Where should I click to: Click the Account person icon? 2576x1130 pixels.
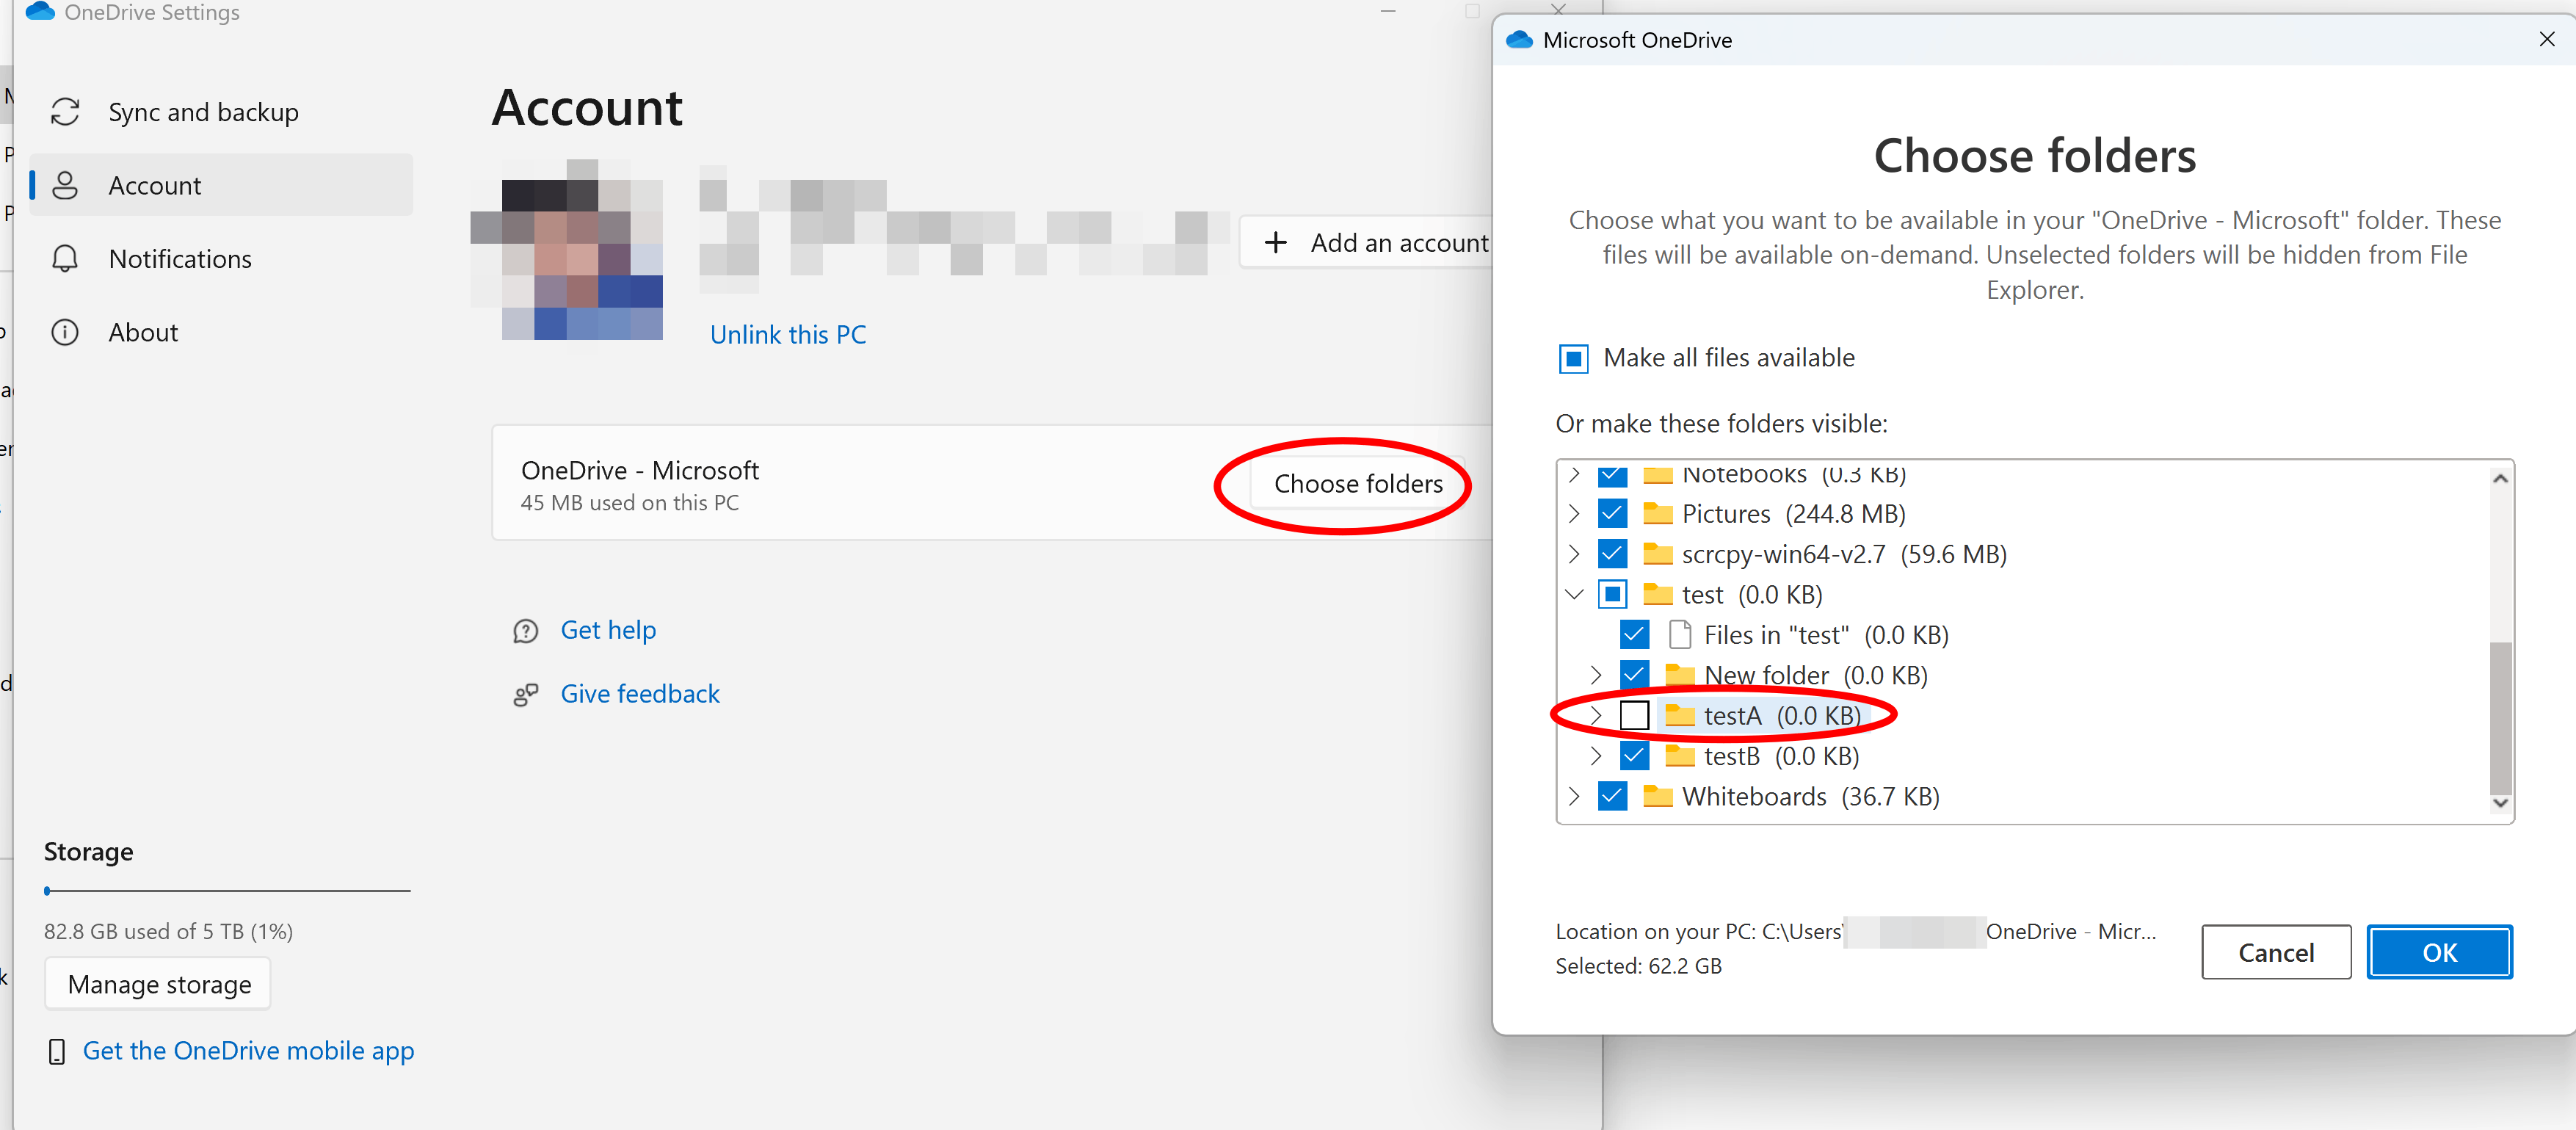tap(66, 185)
